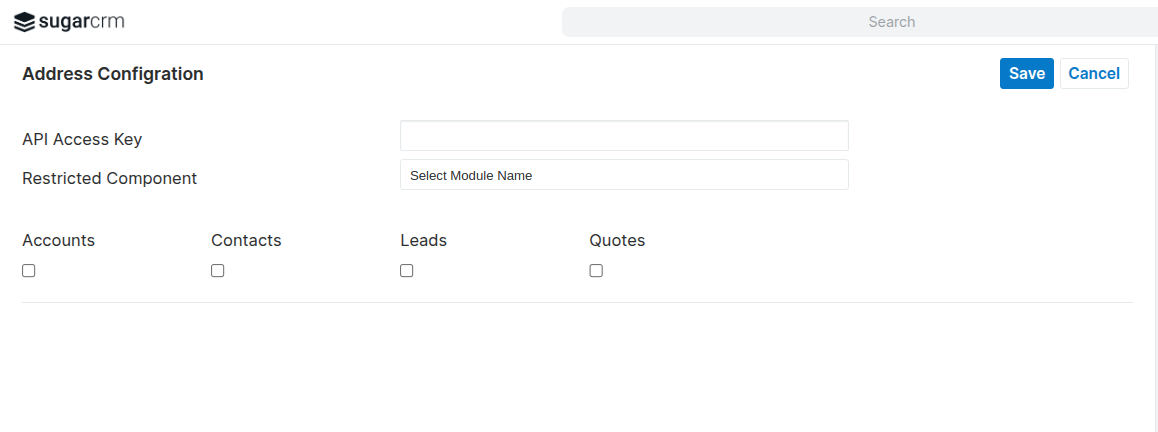
Task: Open the Select Module Name dropdown
Action: click(624, 175)
